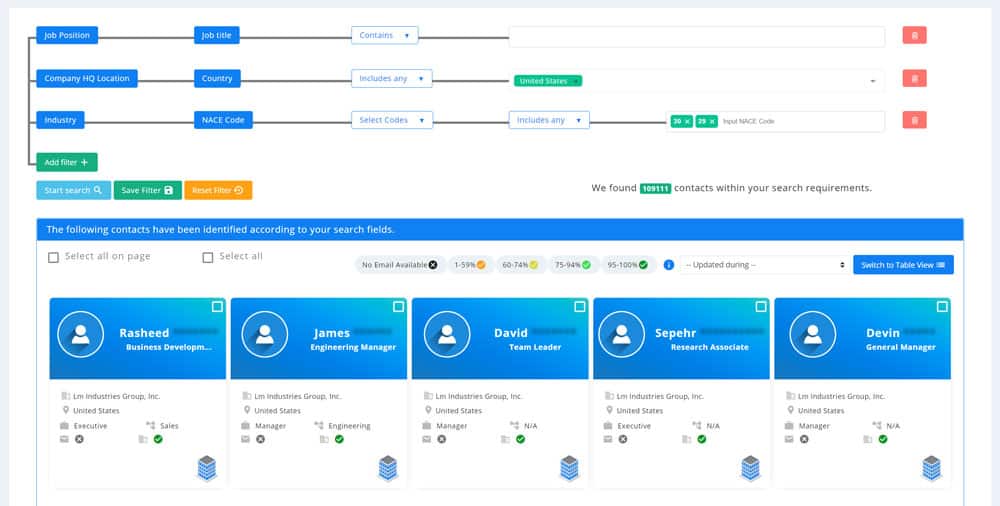The height and width of the screenshot is (506, 1000).
Task: Click trash icon for Company HQ Location filter
Action: point(914,78)
